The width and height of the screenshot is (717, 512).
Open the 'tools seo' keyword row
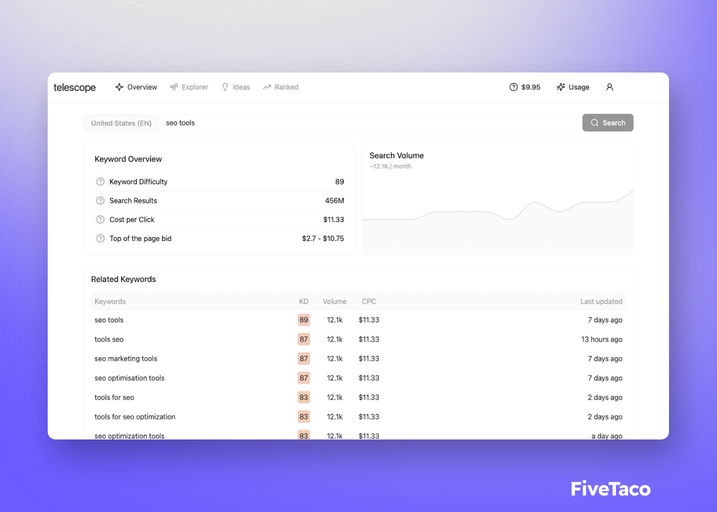(358, 339)
